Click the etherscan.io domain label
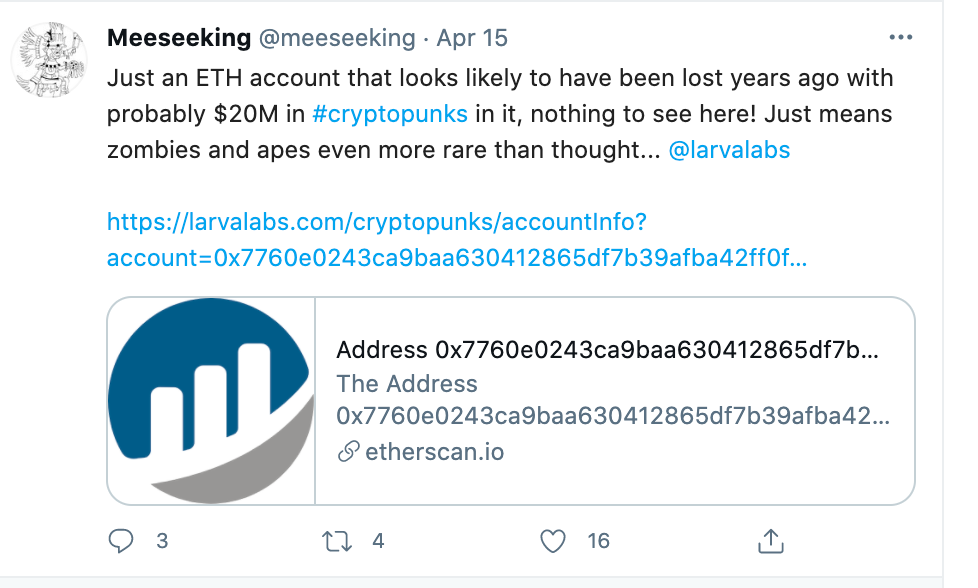 (x=435, y=452)
